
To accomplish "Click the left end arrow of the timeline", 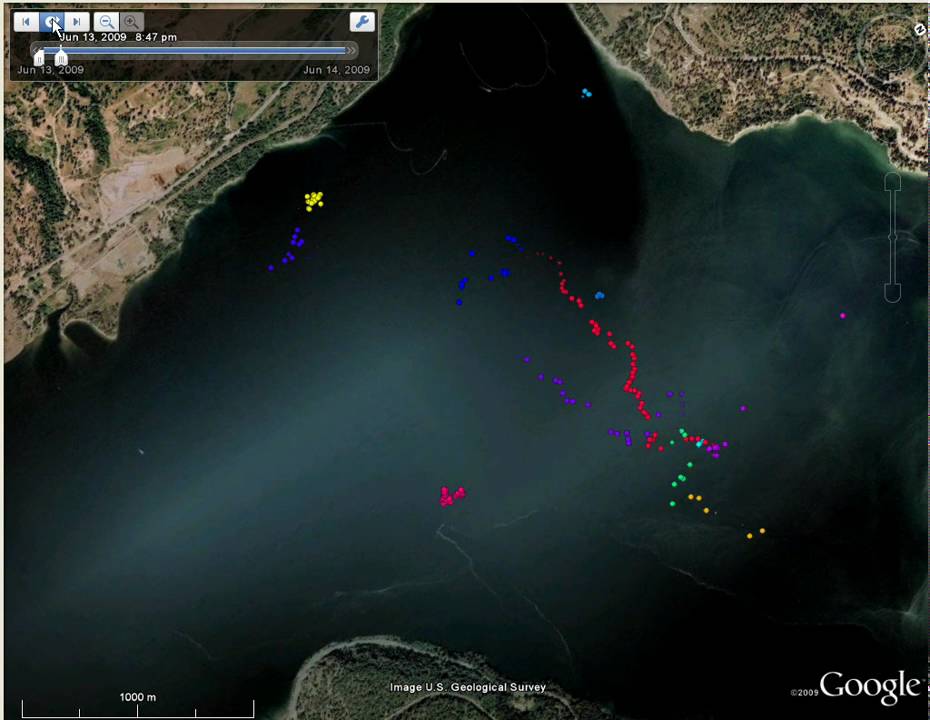I will point(36,50).
